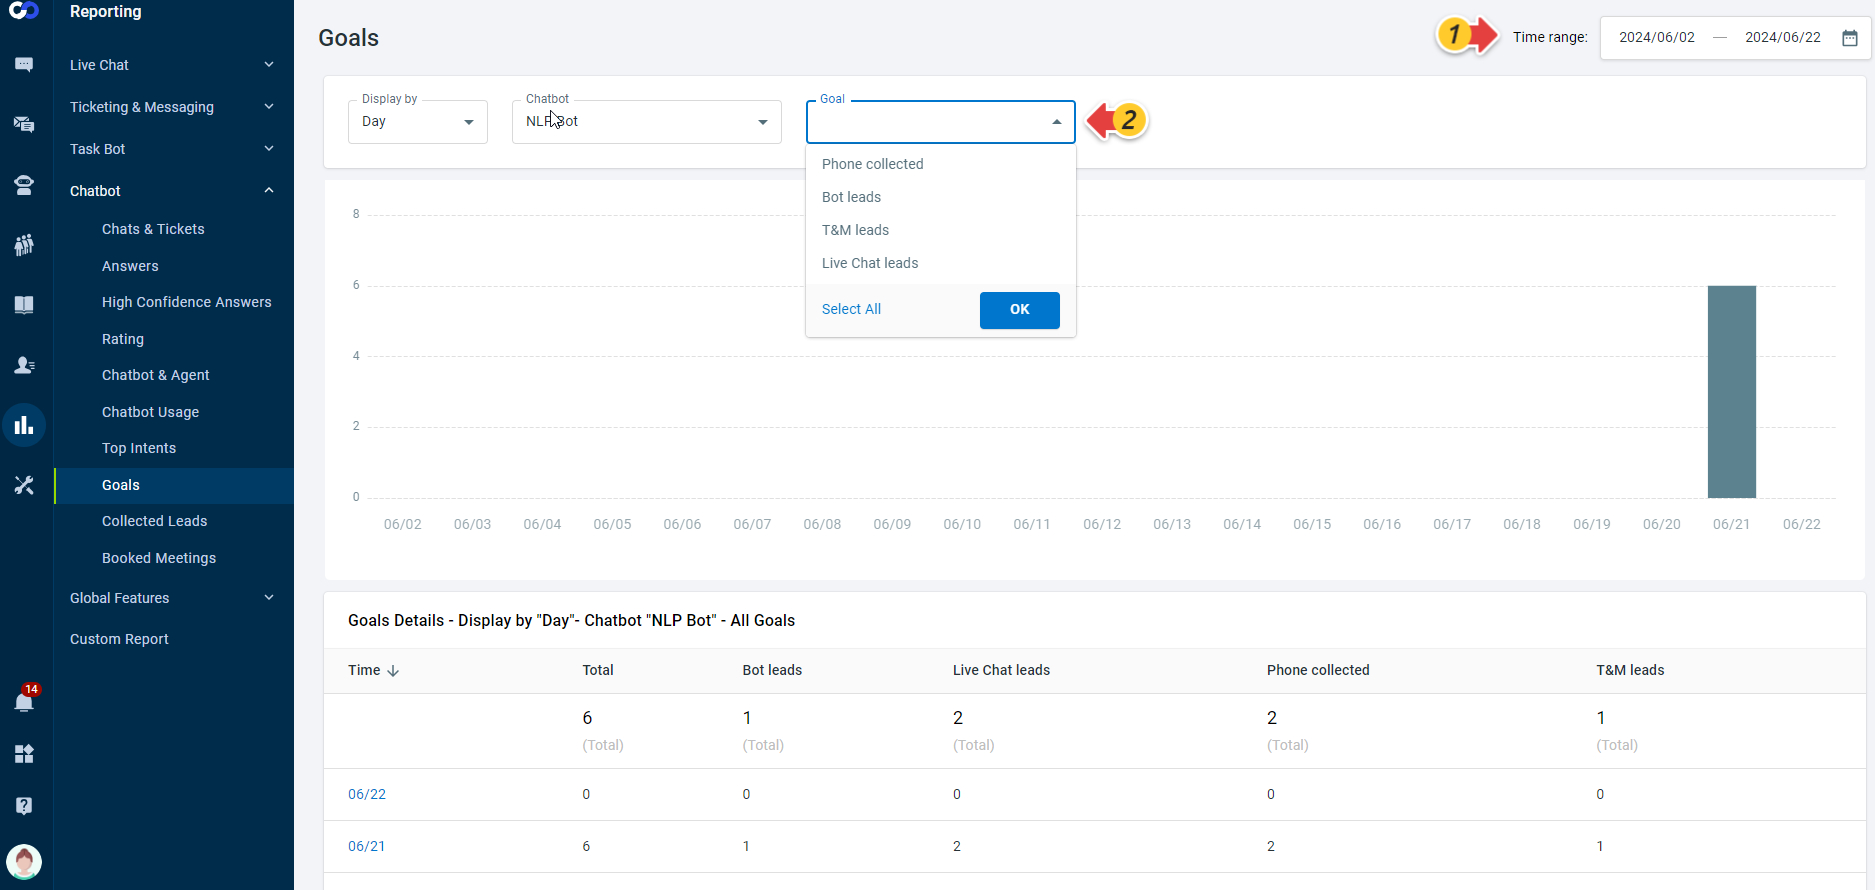Choose Bot leads goal option
The width and height of the screenshot is (1875, 890).
click(941, 197)
